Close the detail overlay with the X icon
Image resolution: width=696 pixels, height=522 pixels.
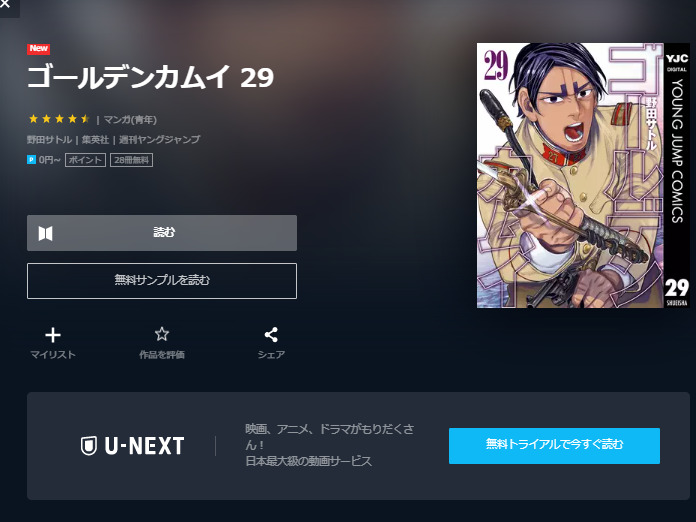click(5, 4)
